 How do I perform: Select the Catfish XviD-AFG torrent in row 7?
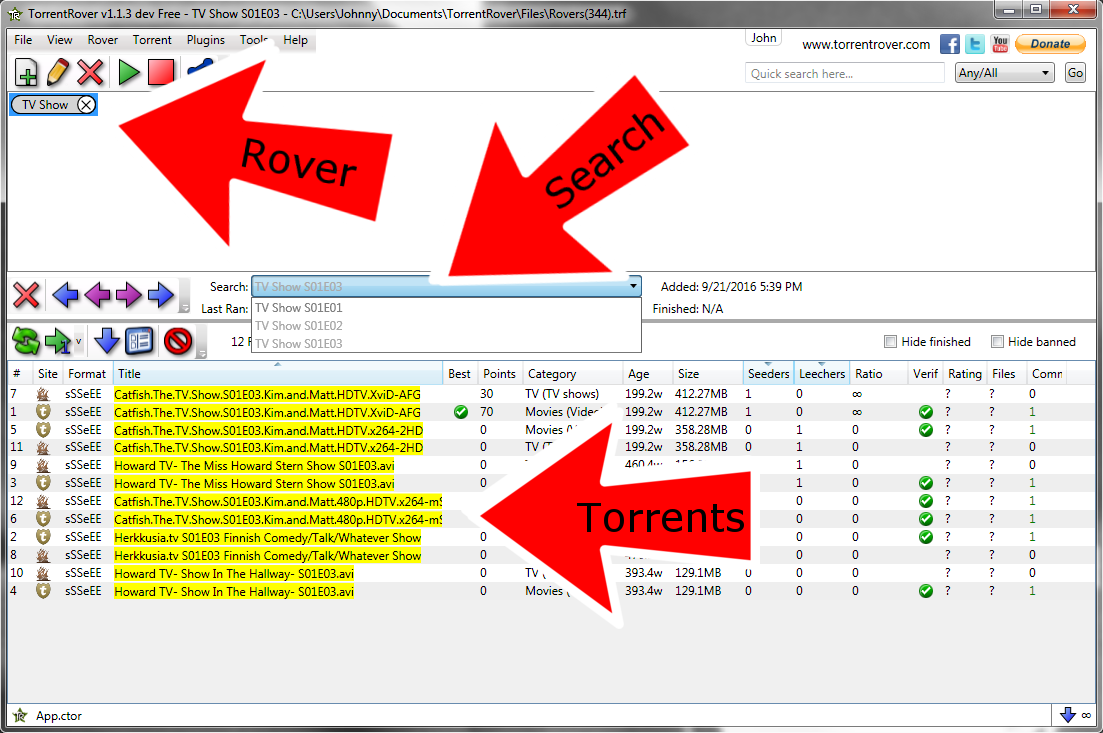coord(267,394)
